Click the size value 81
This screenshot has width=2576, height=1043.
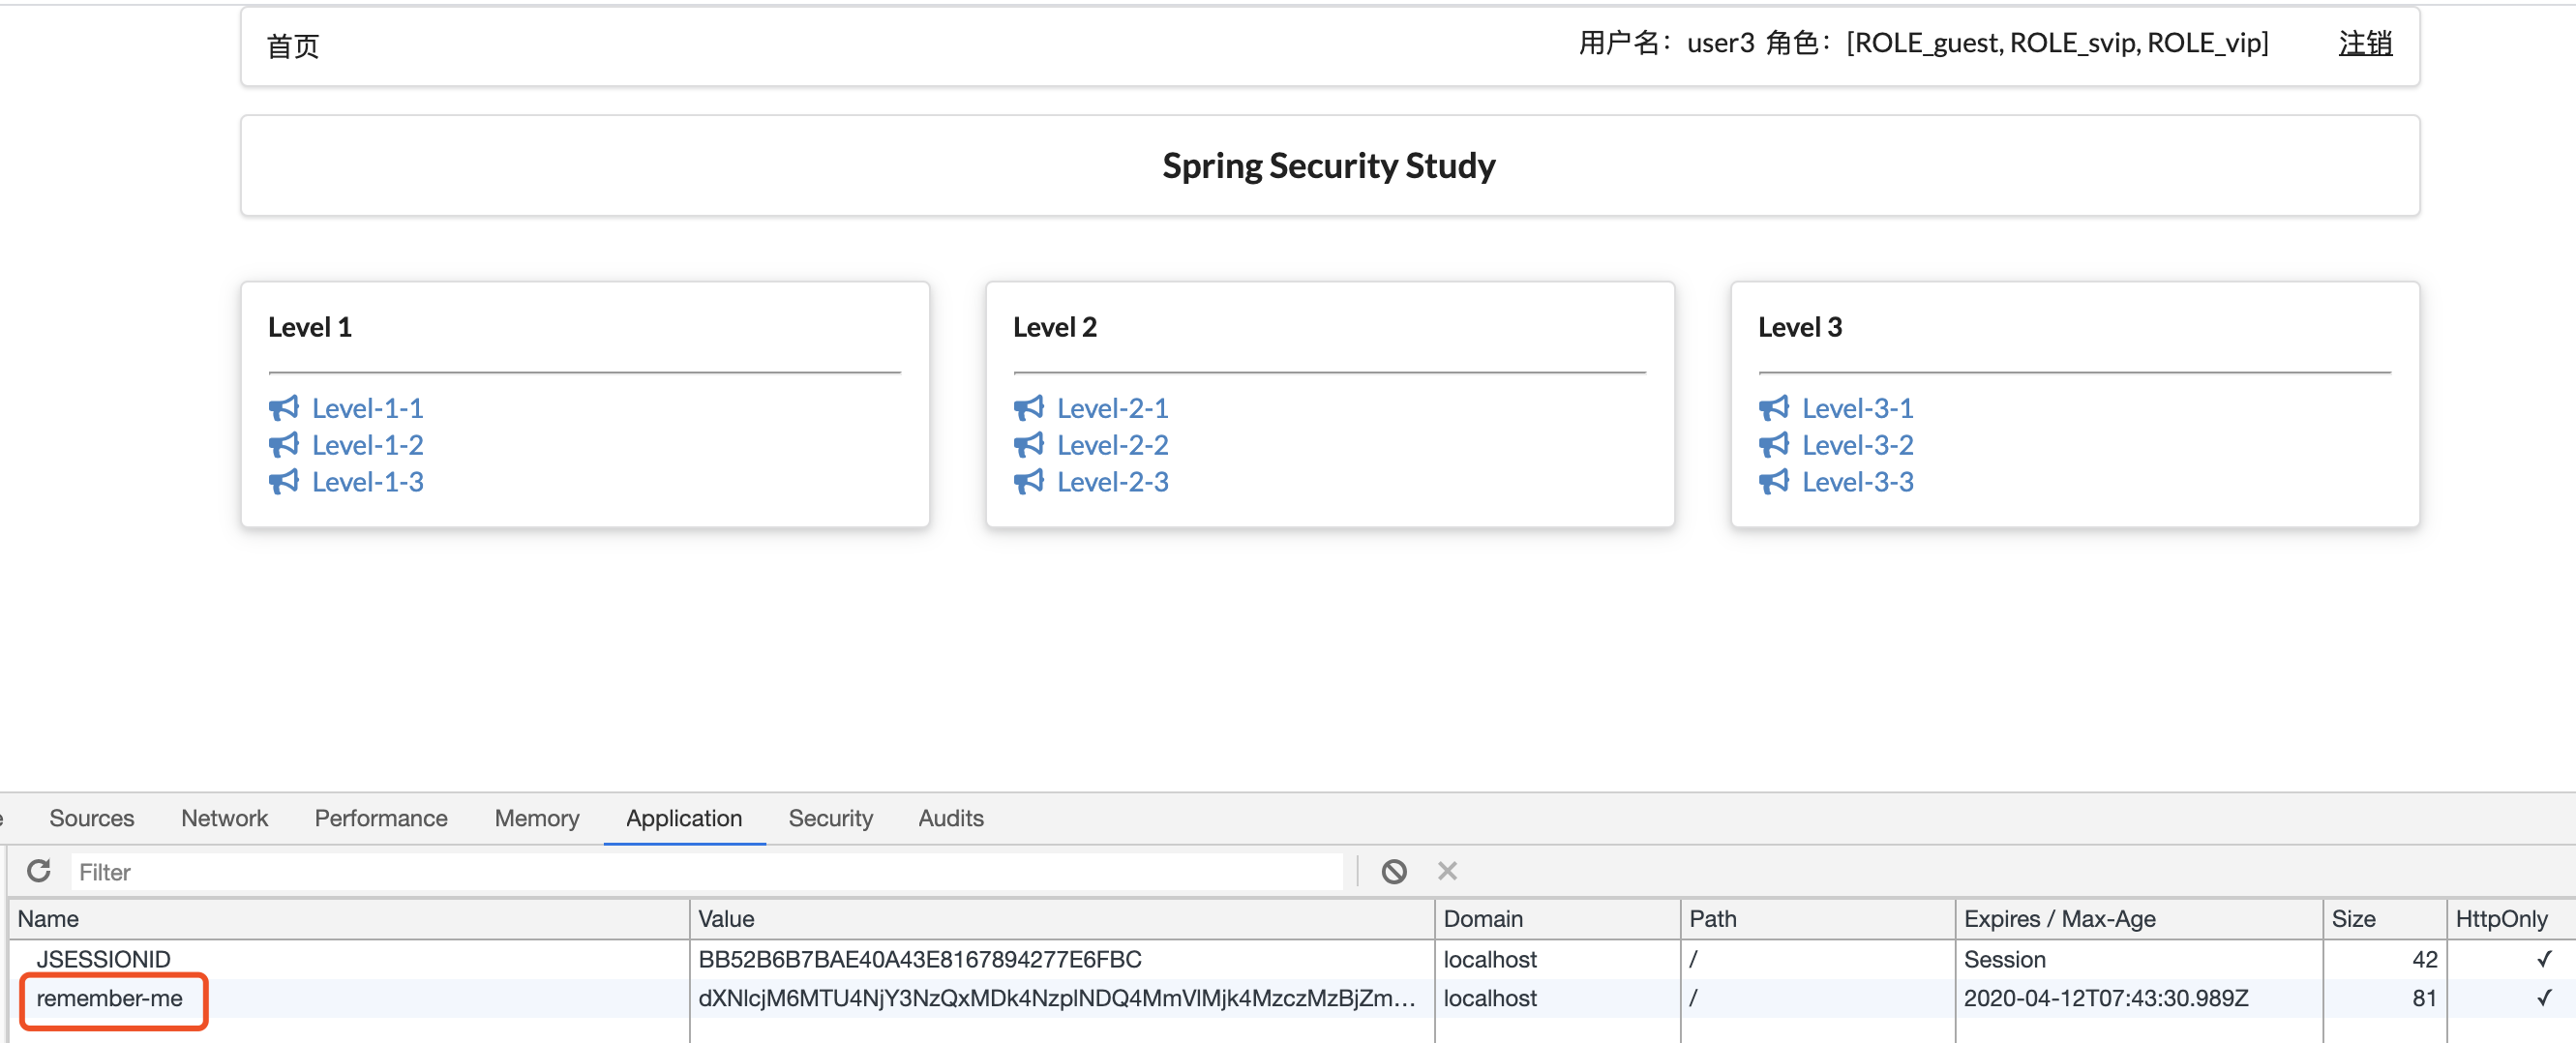coord(2424,998)
